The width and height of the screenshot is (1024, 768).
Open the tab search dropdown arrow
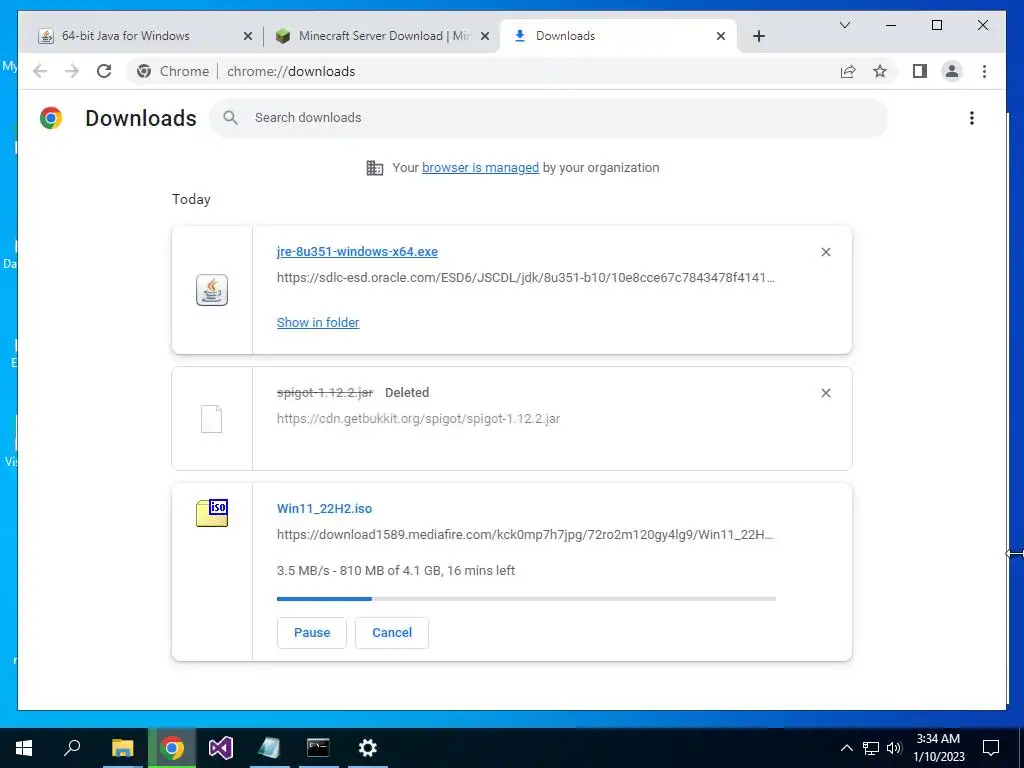844,25
